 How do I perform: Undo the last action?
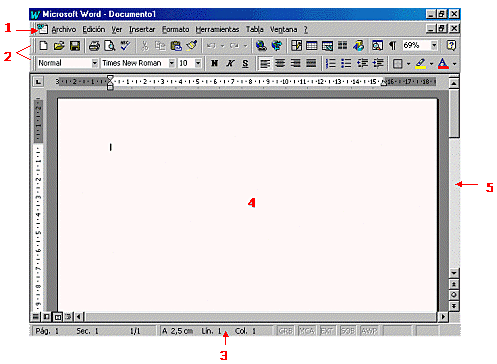(211, 46)
